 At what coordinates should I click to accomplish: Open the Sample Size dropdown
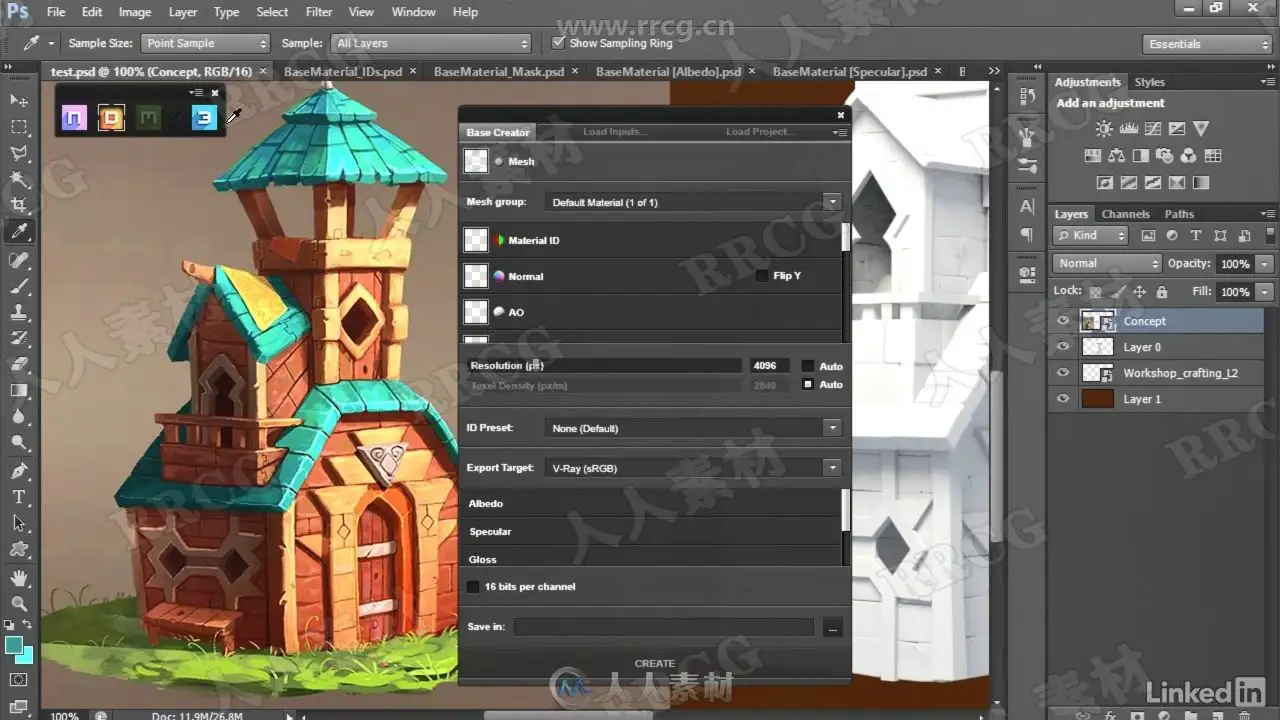click(205, 44)
